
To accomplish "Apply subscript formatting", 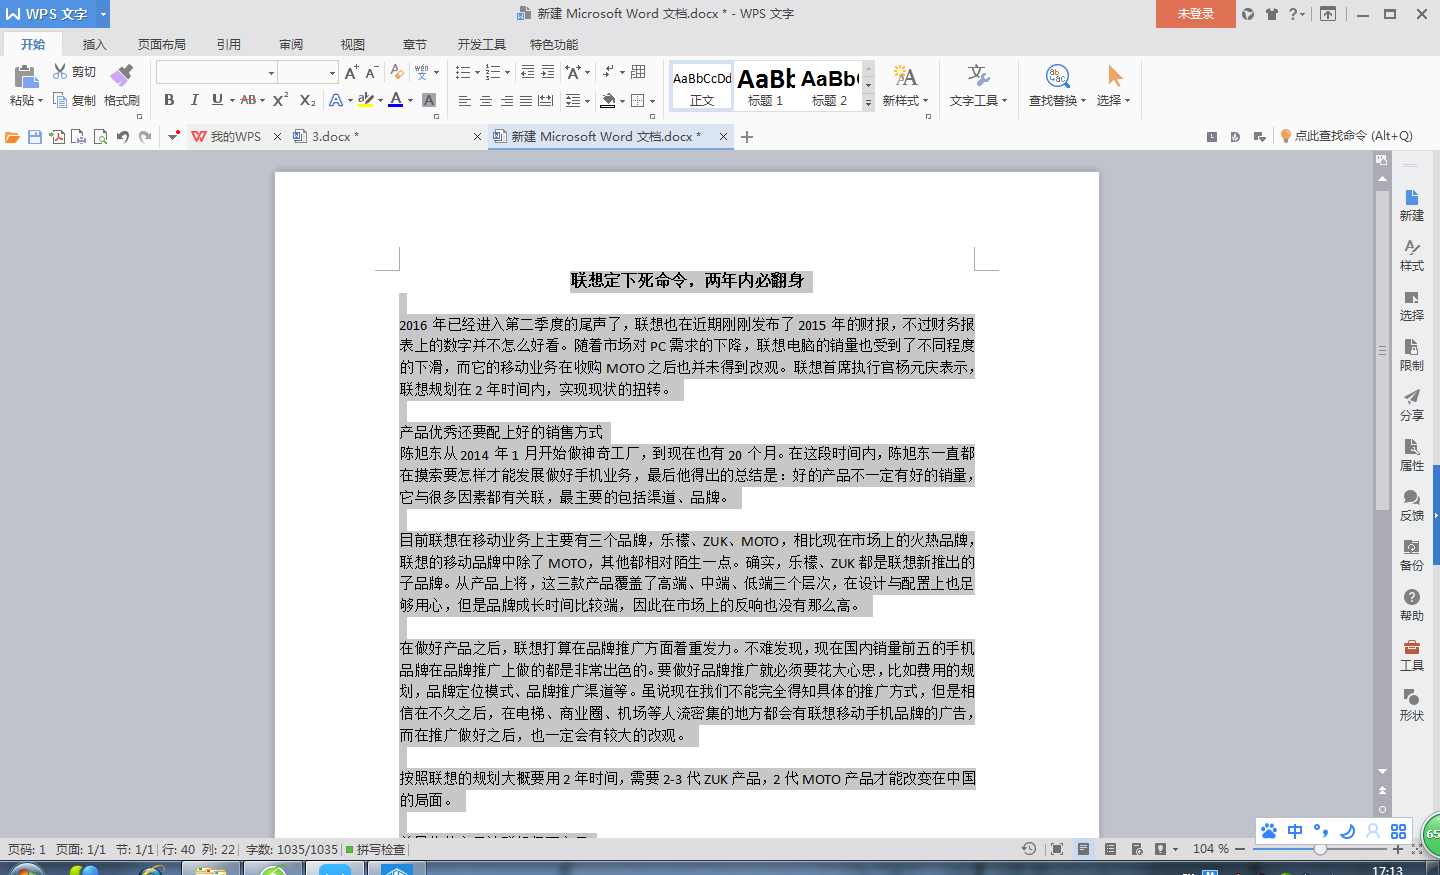I will (307, 100).
